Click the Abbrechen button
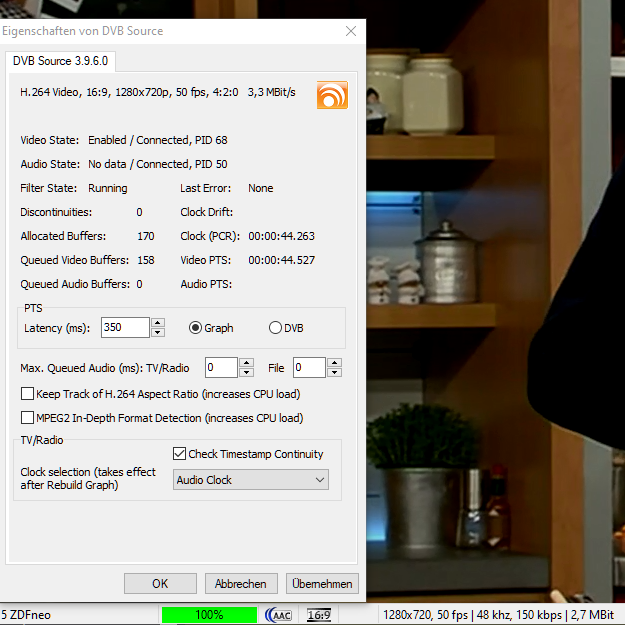 (x=241, y=584)
